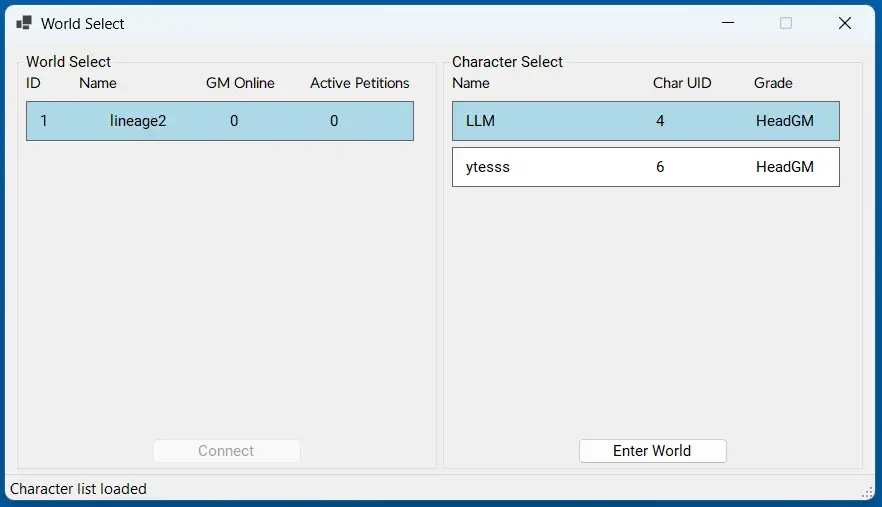The width and height of the screenshot is (882, 507).
Task: Click the Active Petitions column header
Action: pyautogui.click(x=359, y=83)
